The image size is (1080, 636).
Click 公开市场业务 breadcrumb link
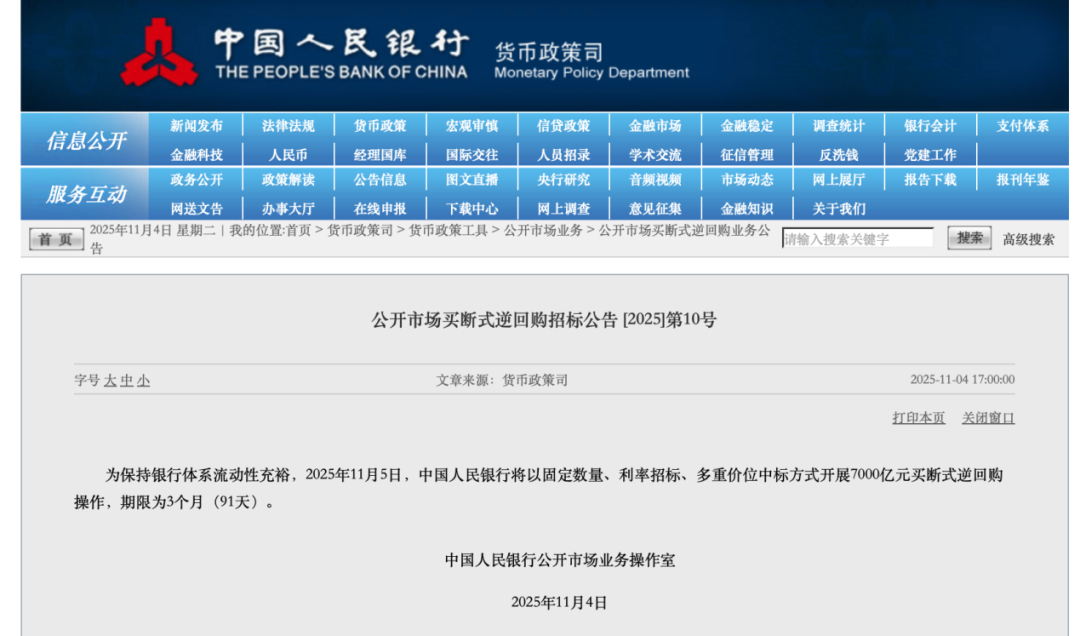(543, 230)
